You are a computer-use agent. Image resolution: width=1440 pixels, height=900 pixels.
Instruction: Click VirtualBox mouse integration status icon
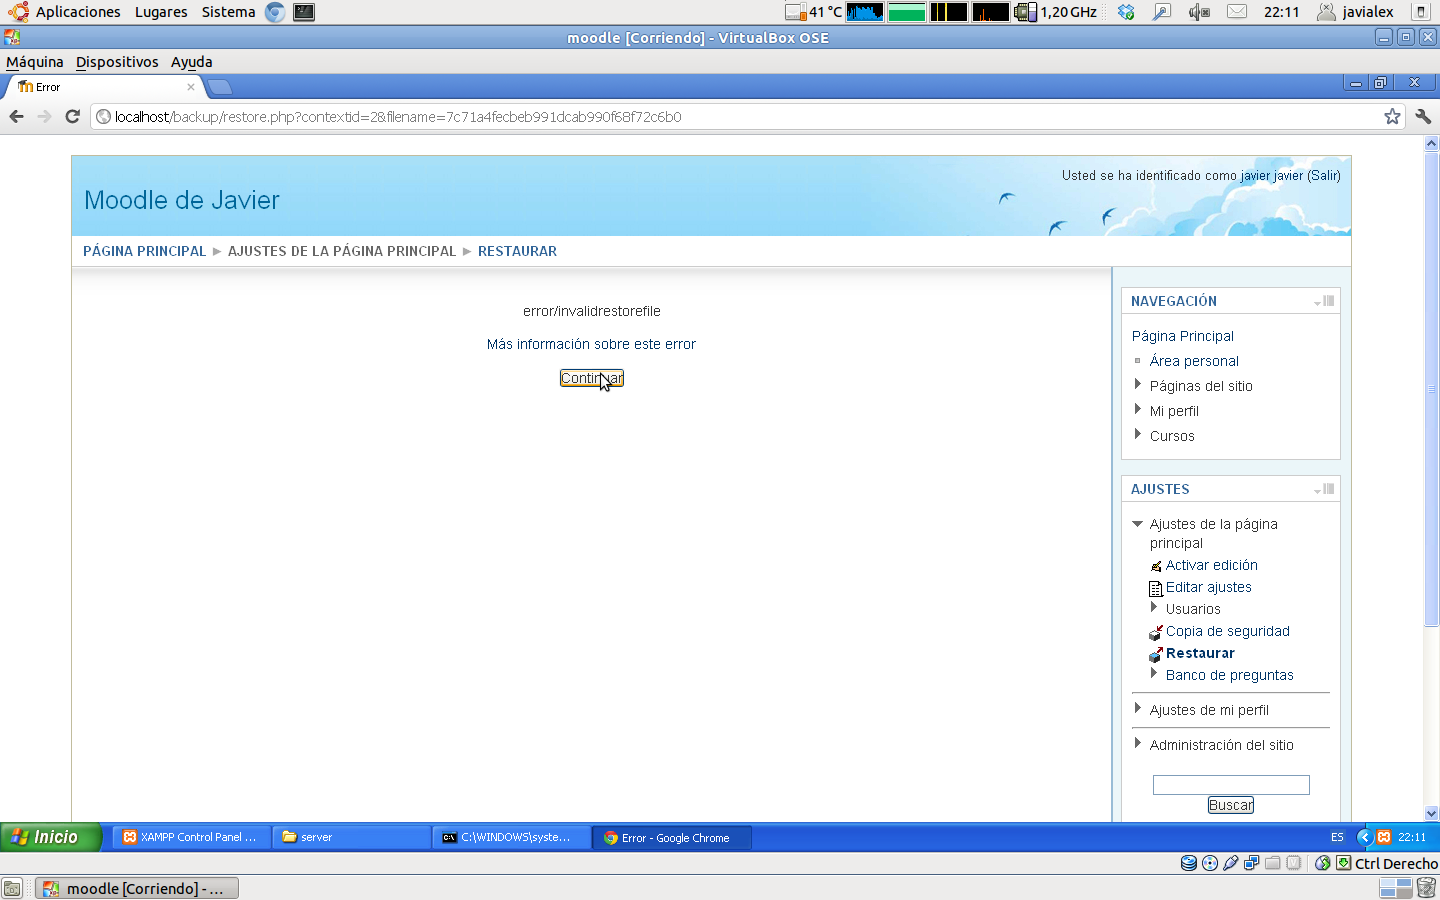[x=1323, y=863]
